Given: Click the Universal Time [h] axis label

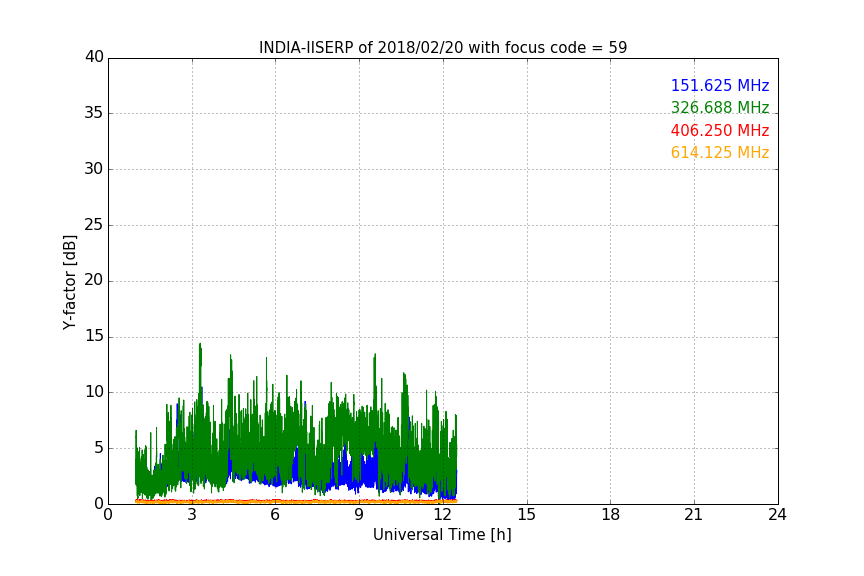Looking at the screenshot, I should (442, 535).
